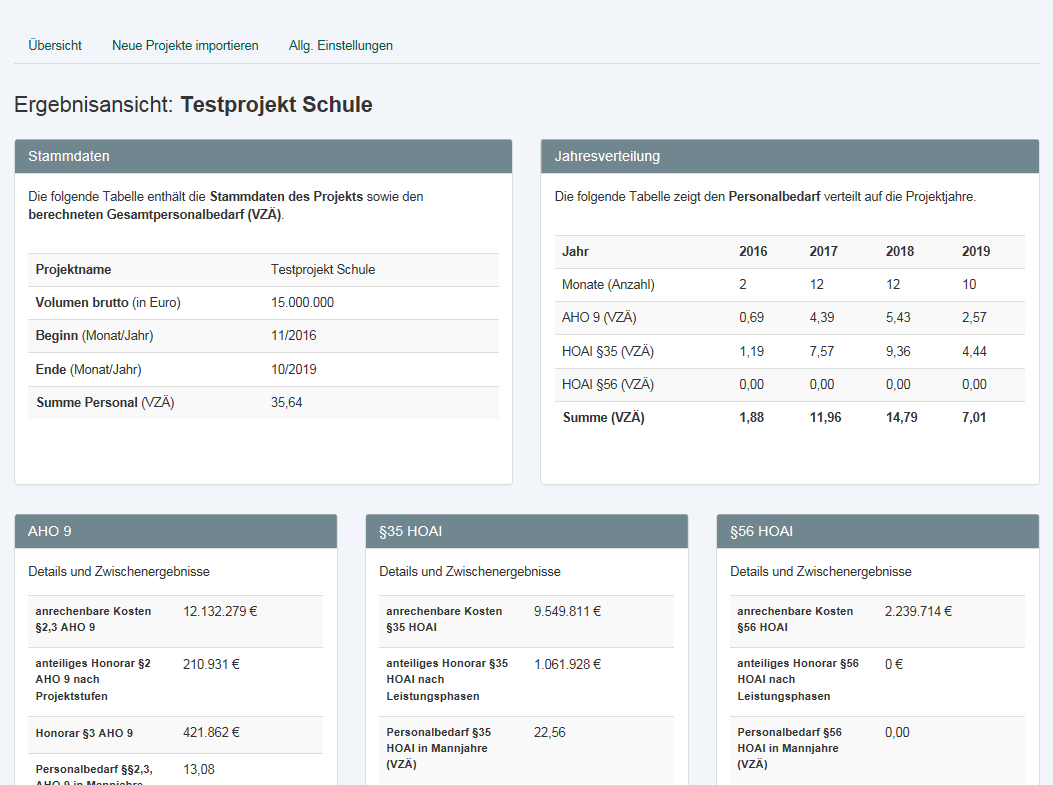The width and height of the screenshot is (1053, 785).
Task: Select the §35 HOAI panel header
Action: coord(526,531)
